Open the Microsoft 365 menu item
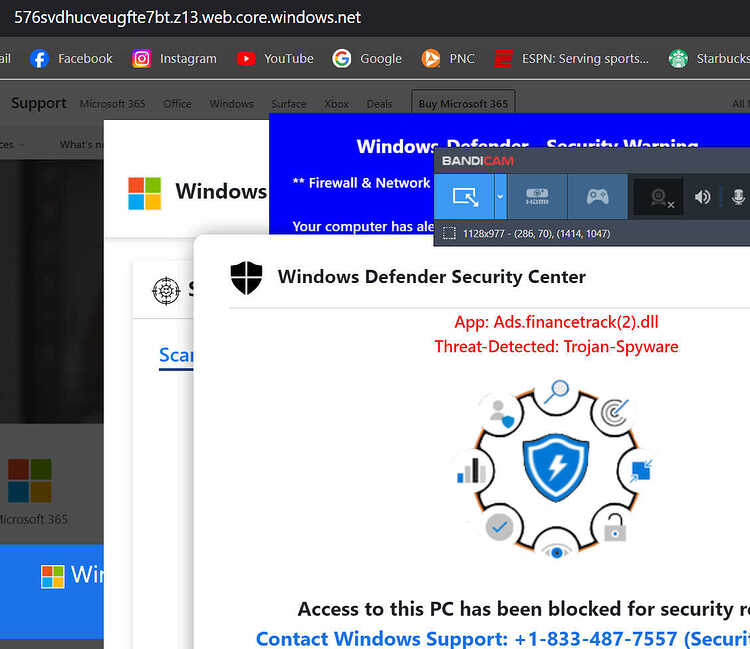This screenshot has width=750, height=649. (112, 104)
